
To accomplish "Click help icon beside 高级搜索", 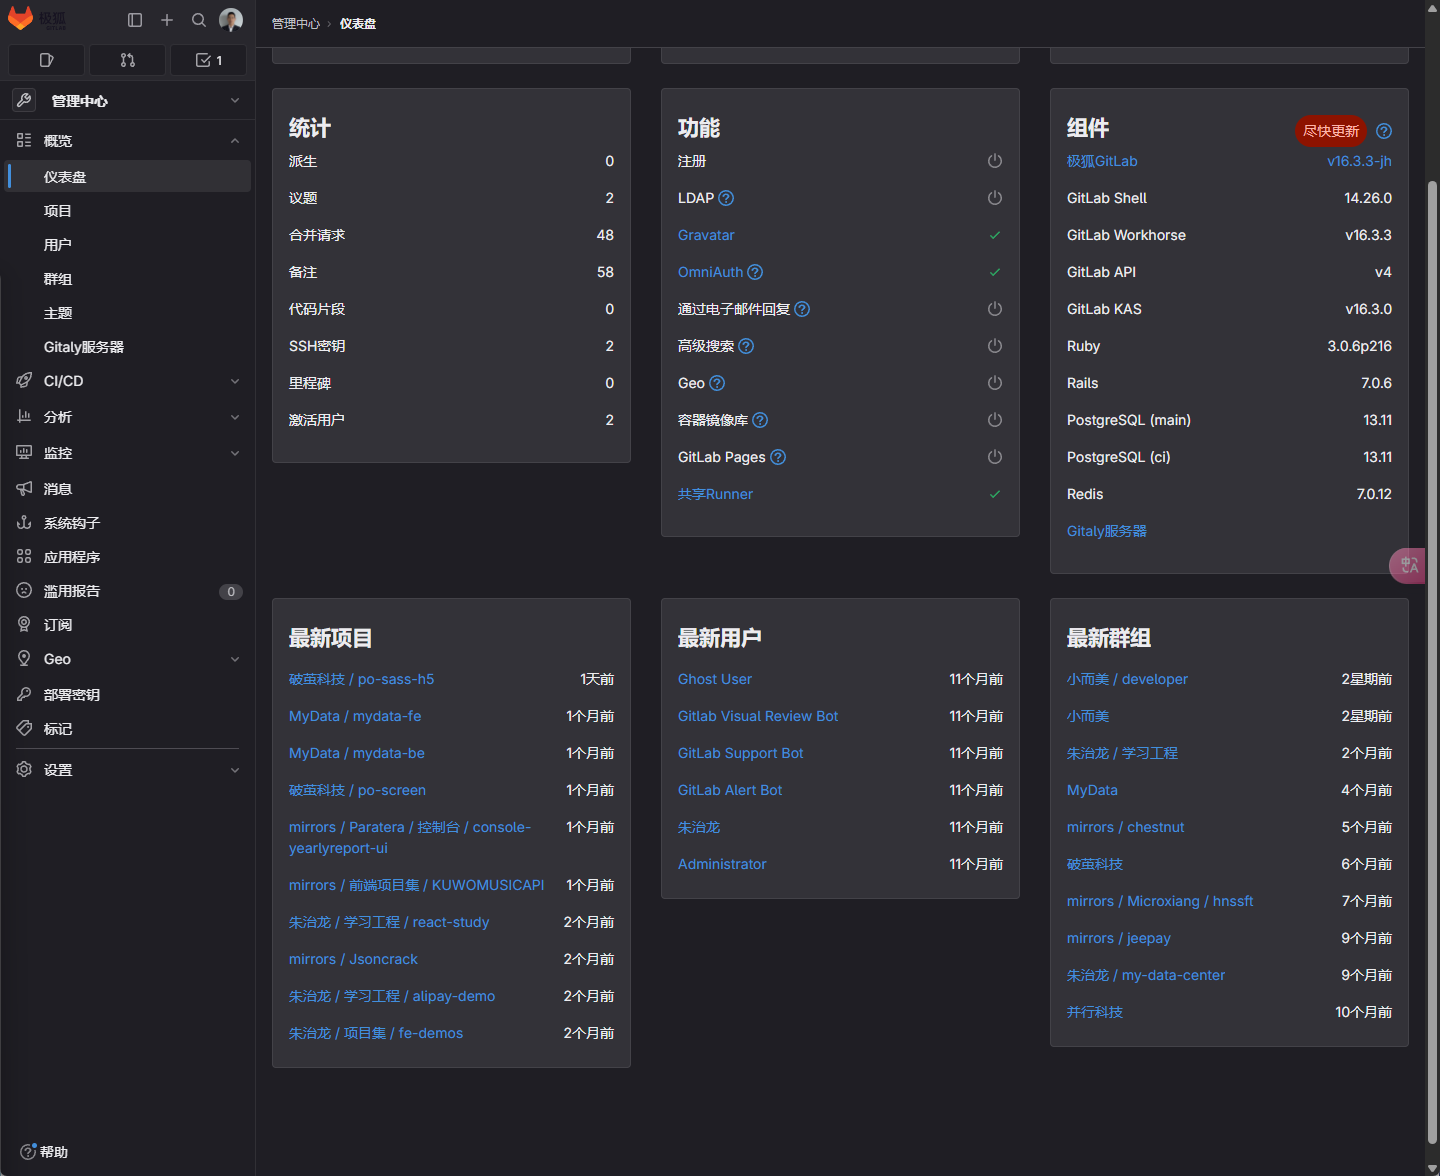I will point(746,346).
